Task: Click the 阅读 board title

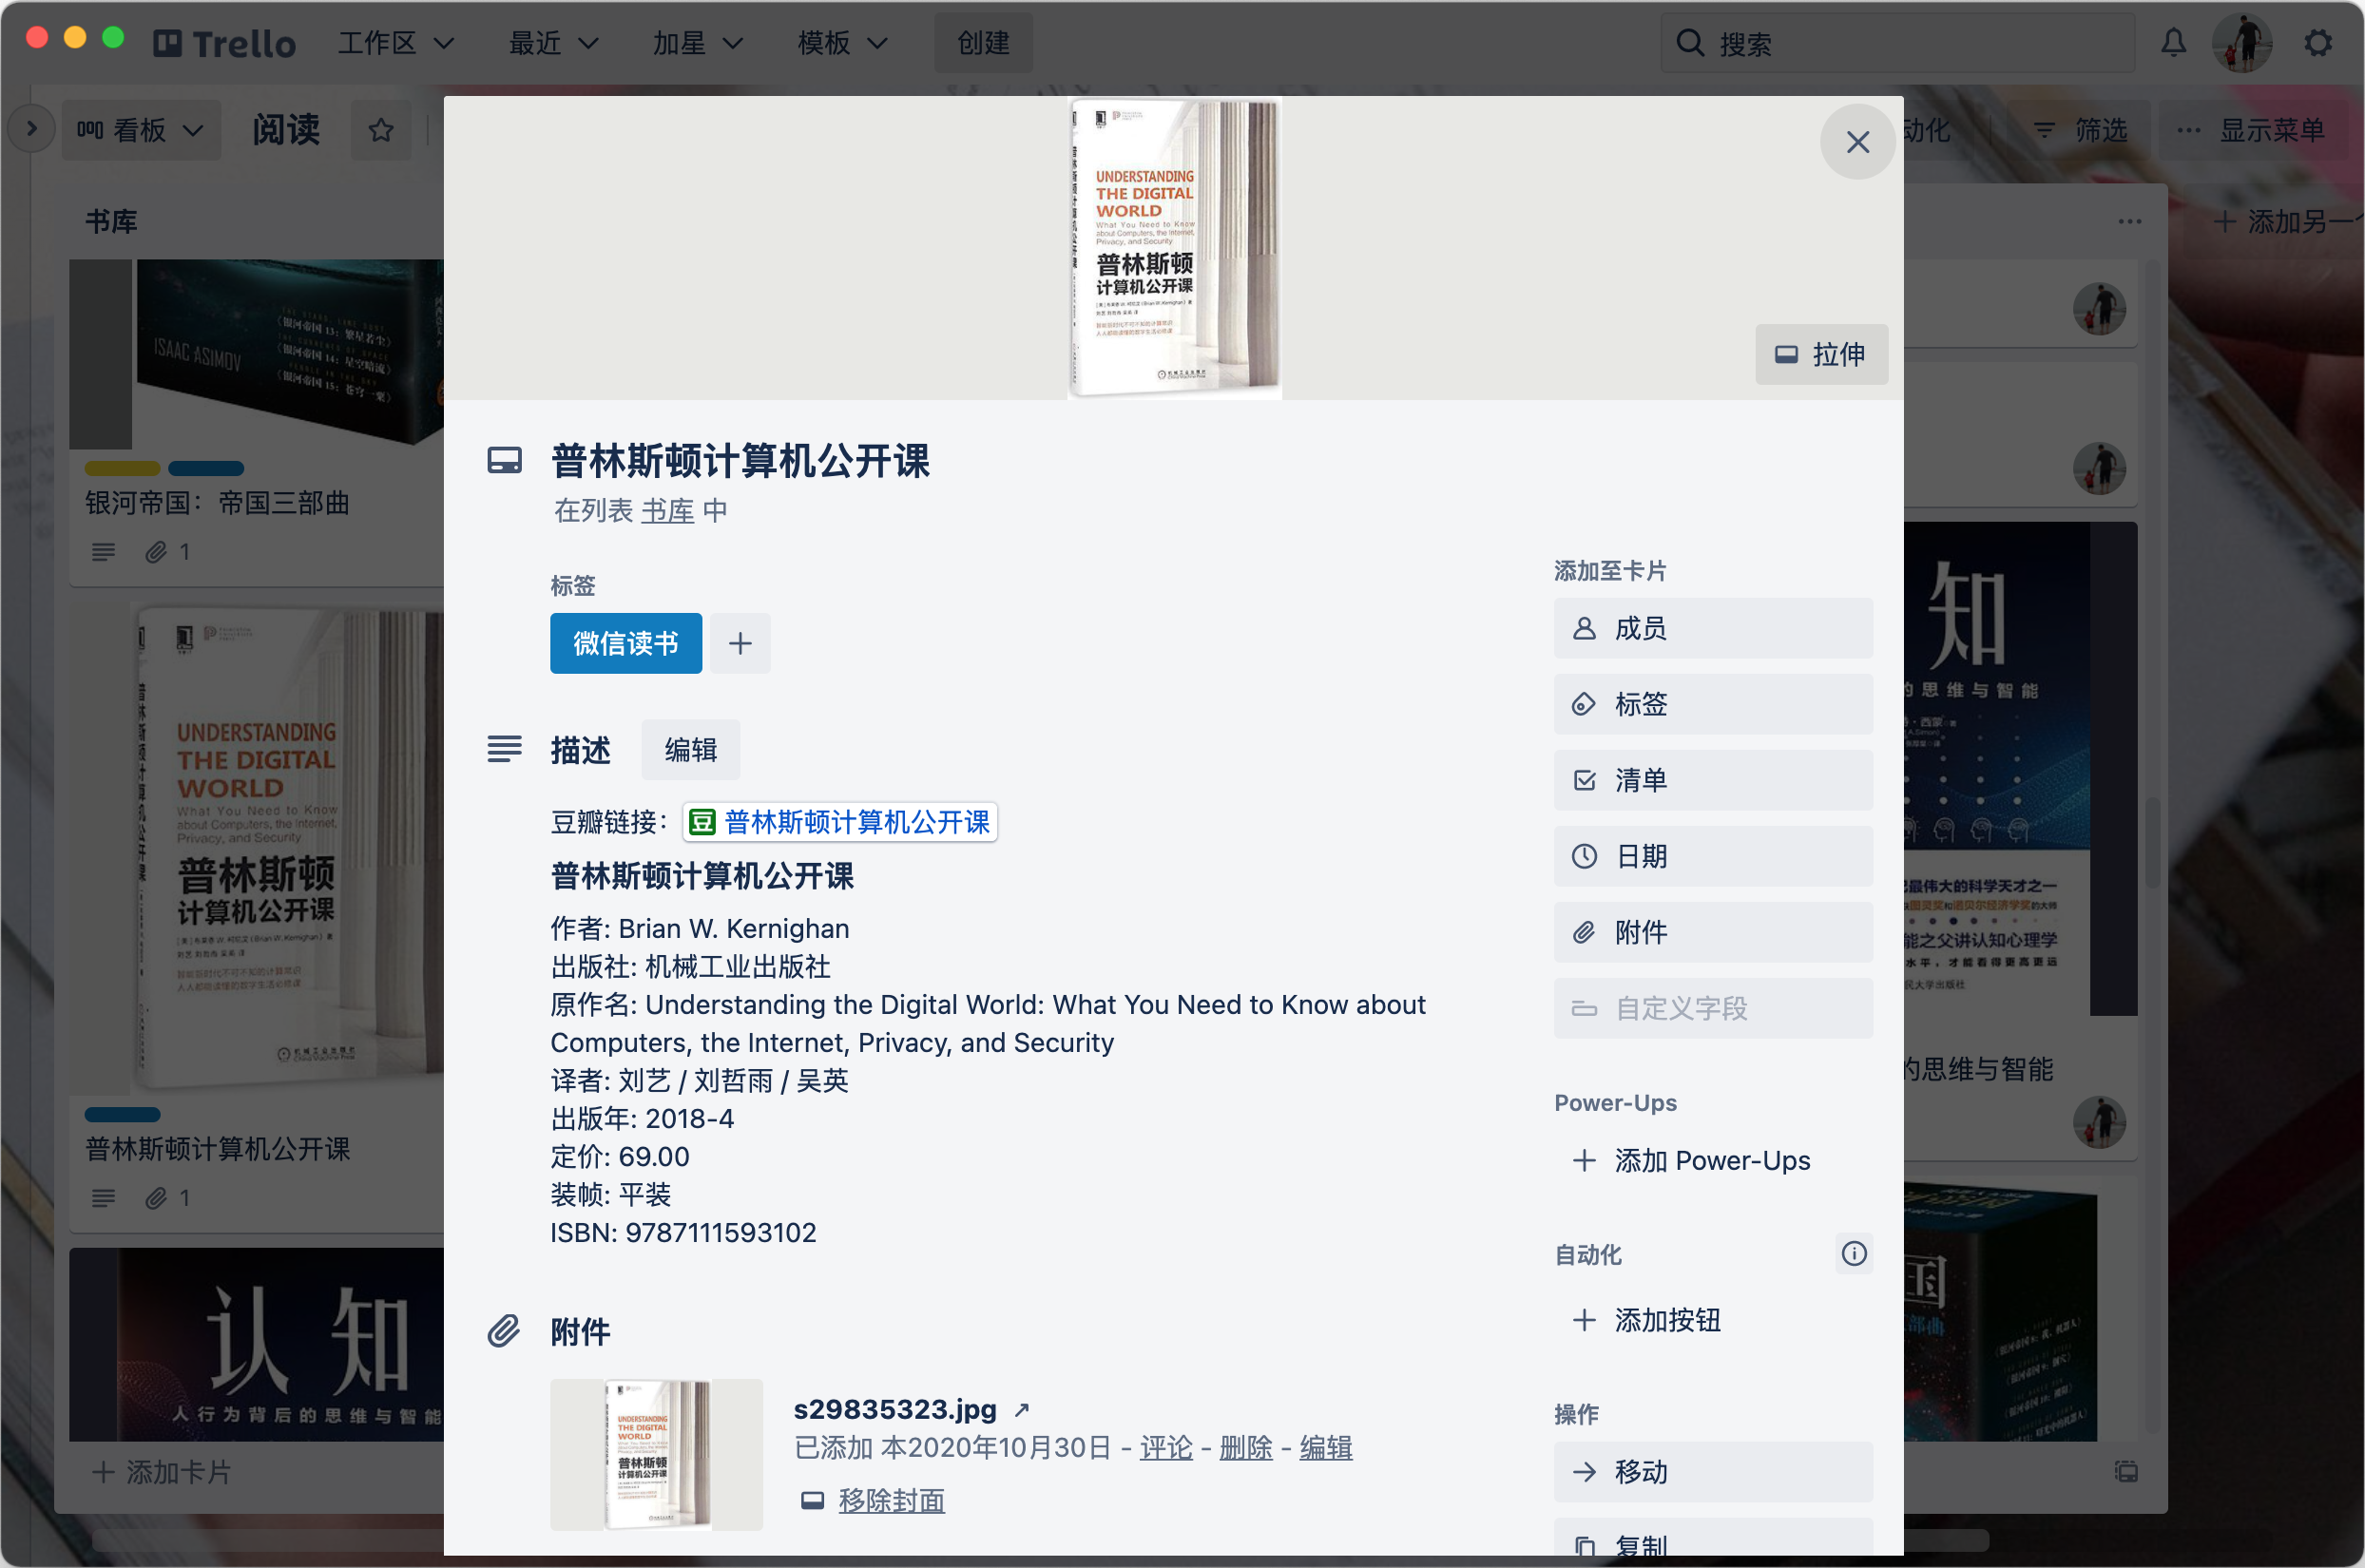Action: 286,130
